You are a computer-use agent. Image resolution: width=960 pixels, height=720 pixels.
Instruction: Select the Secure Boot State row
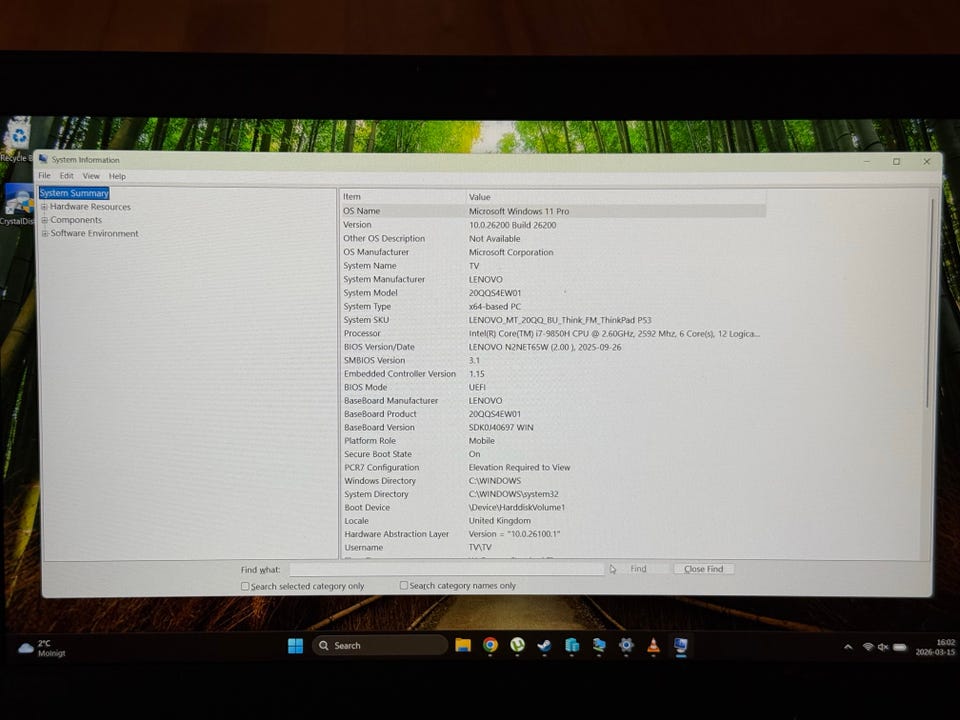[553, 454]
